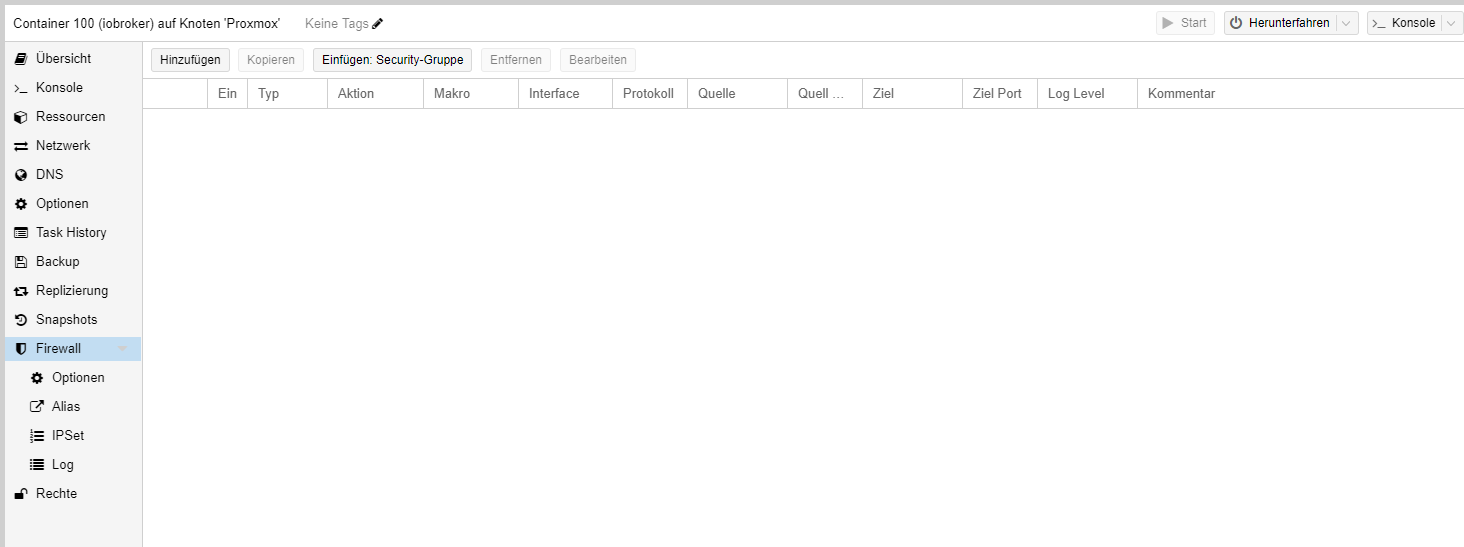Image resolution: width=1464 pixels, height=547 pixels.
Task: Collapse the Firewall submenu arrow
Action: [122, 349]
